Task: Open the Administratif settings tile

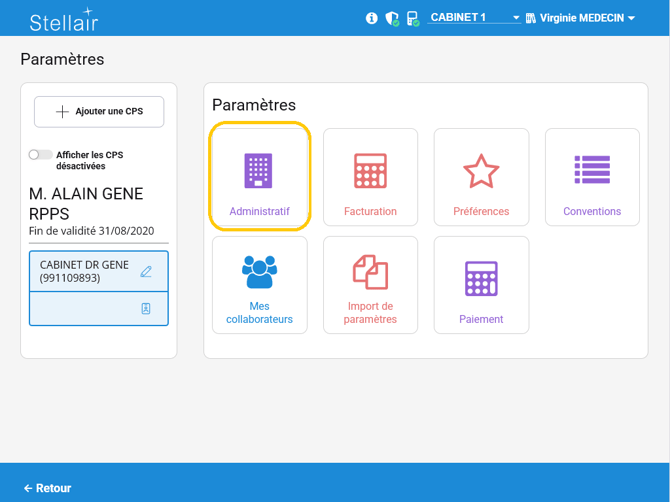Action: click(259, 178)
